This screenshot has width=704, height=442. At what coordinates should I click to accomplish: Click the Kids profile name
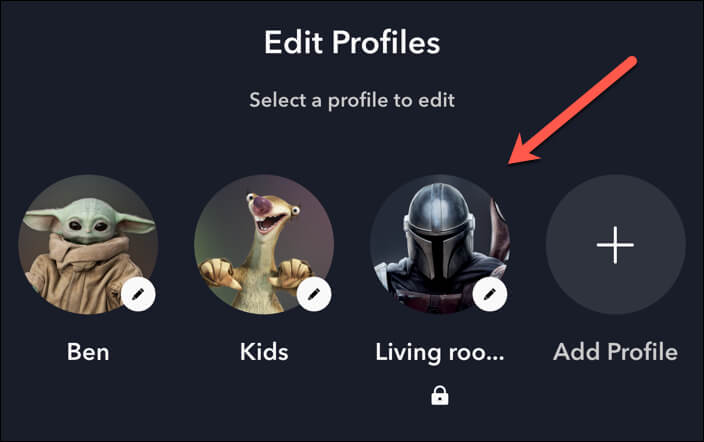pos(263,352)
